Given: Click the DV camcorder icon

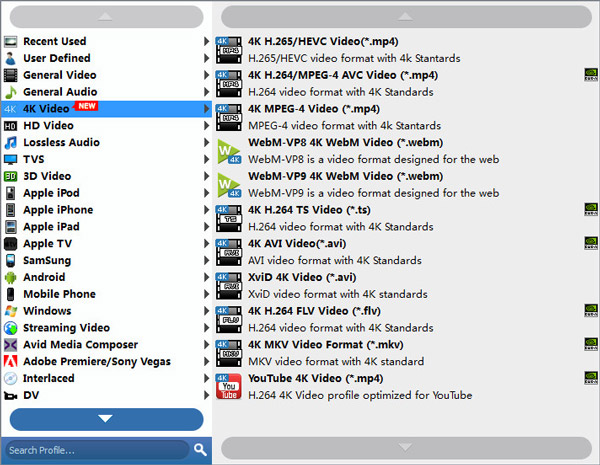Looking at the screenshot, I should [10, 395].
